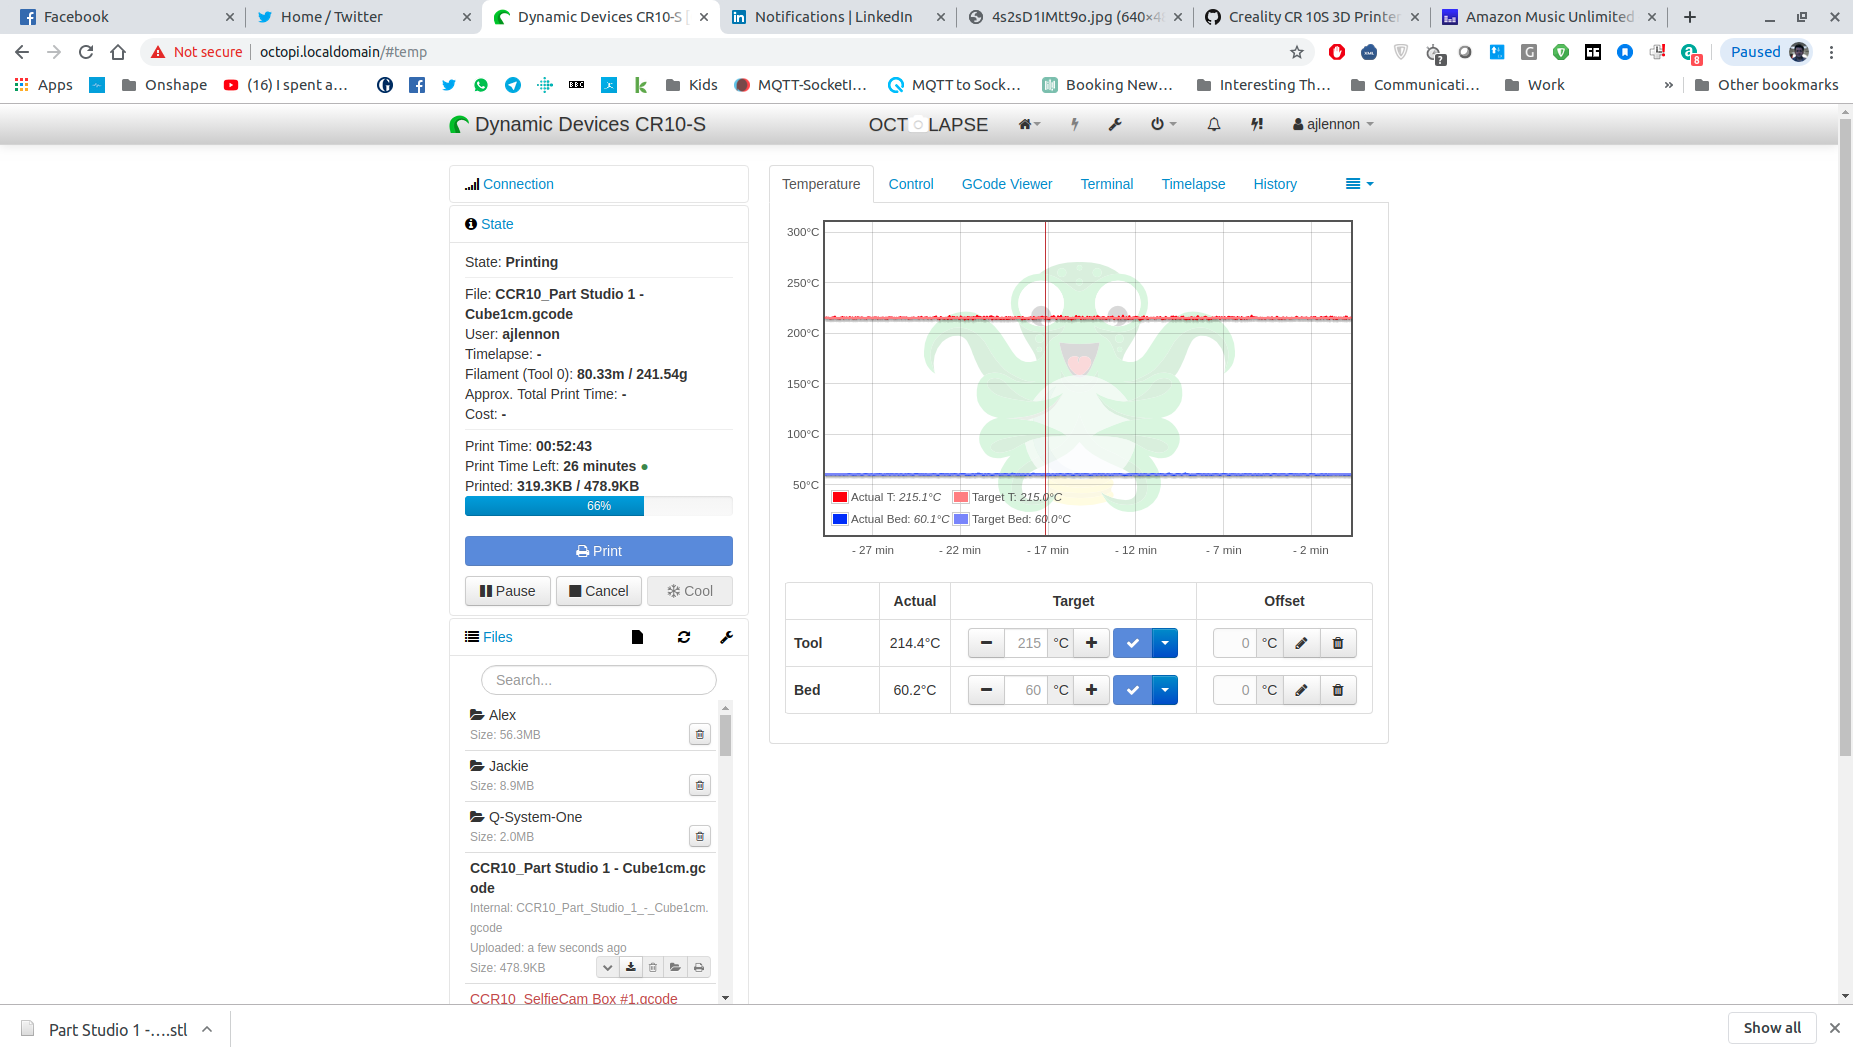Collapse the Connection panel
The image size is (1853, 1053).
click(518, 184)
